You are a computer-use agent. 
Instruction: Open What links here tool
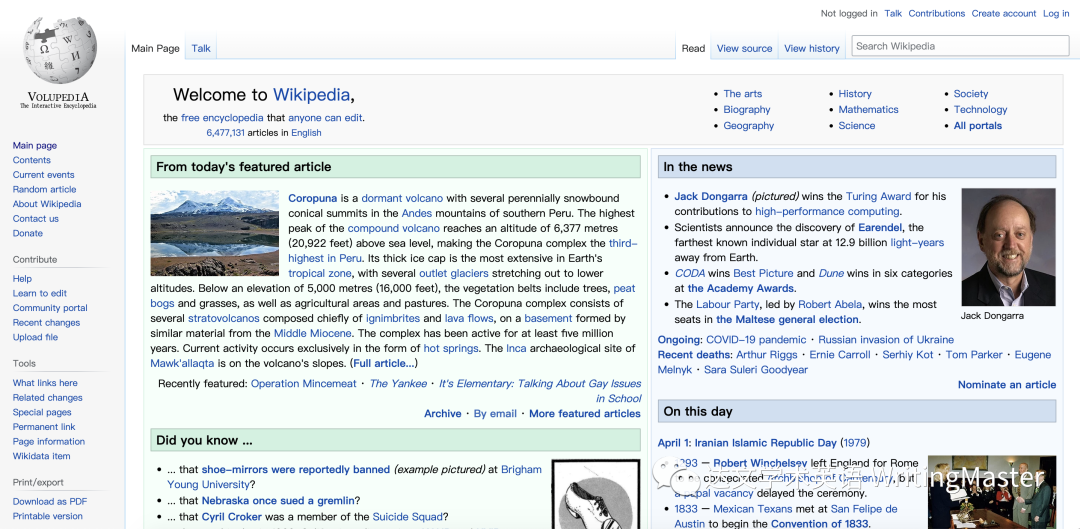(x=45, y=383)
